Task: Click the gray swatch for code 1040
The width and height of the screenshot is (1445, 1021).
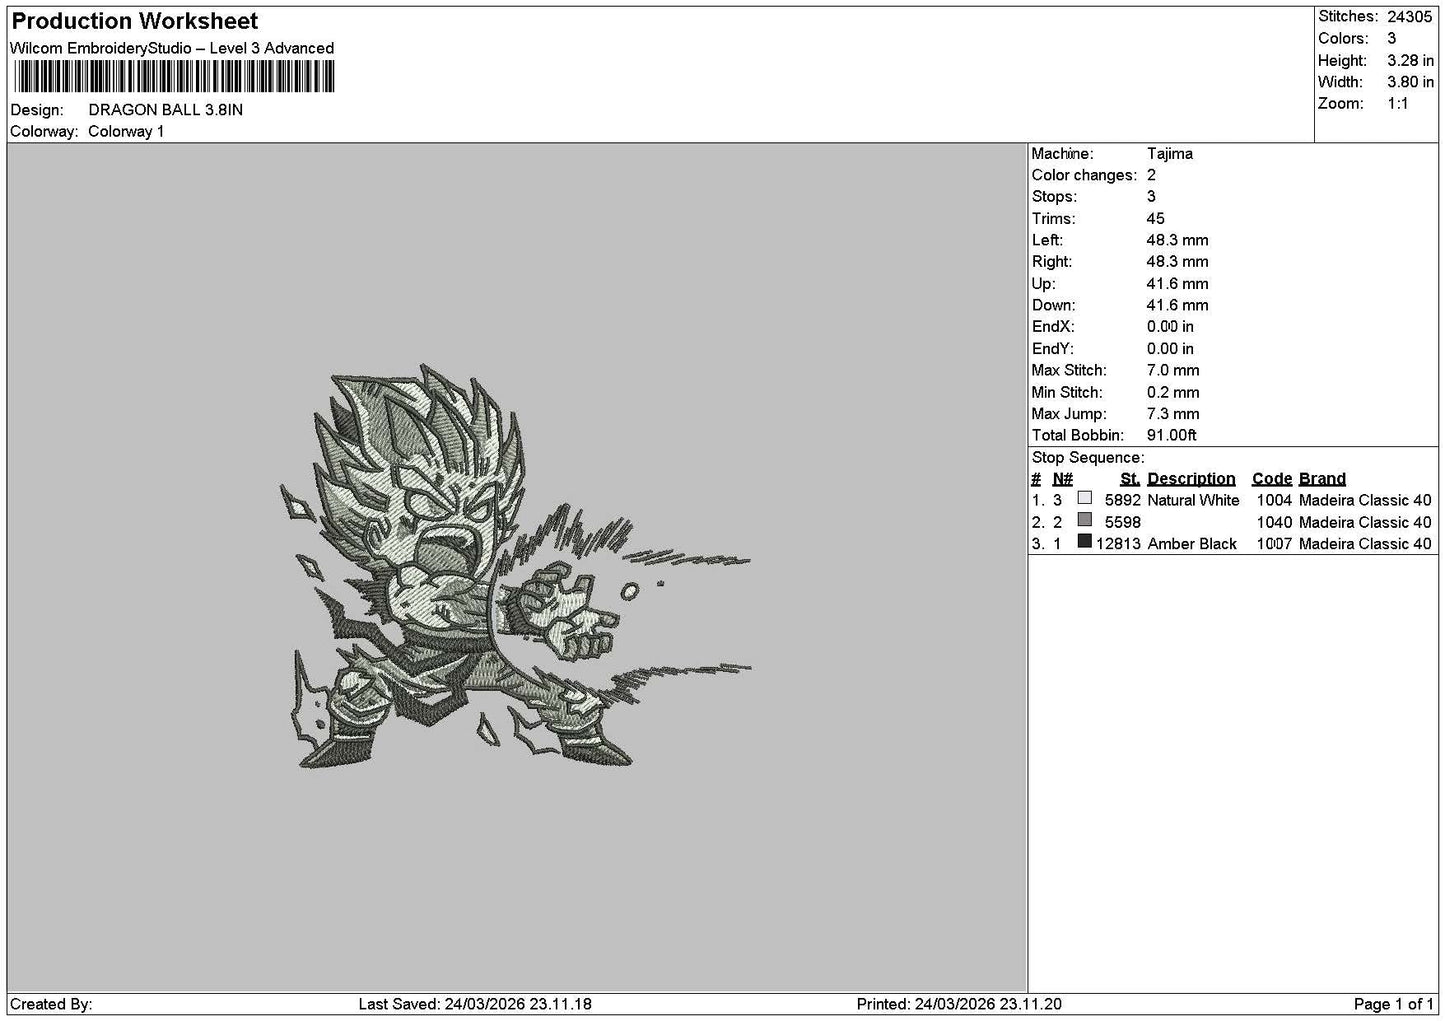Action: 1085,520
